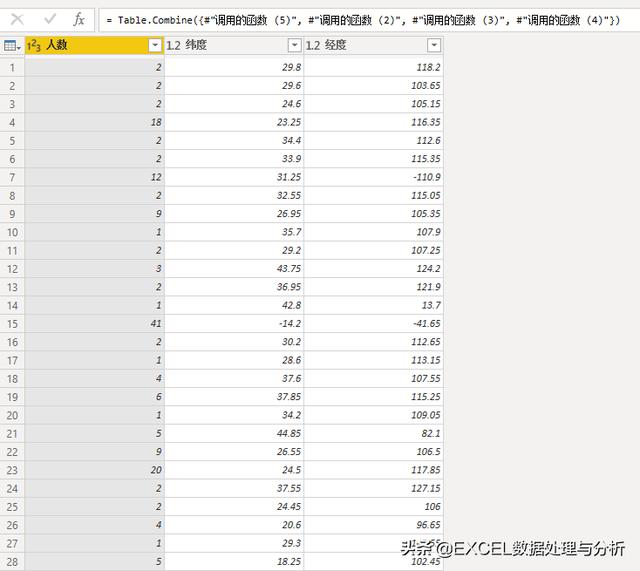Select the 经度 column header
Screen dimensions: 640x571
[370, 45]
